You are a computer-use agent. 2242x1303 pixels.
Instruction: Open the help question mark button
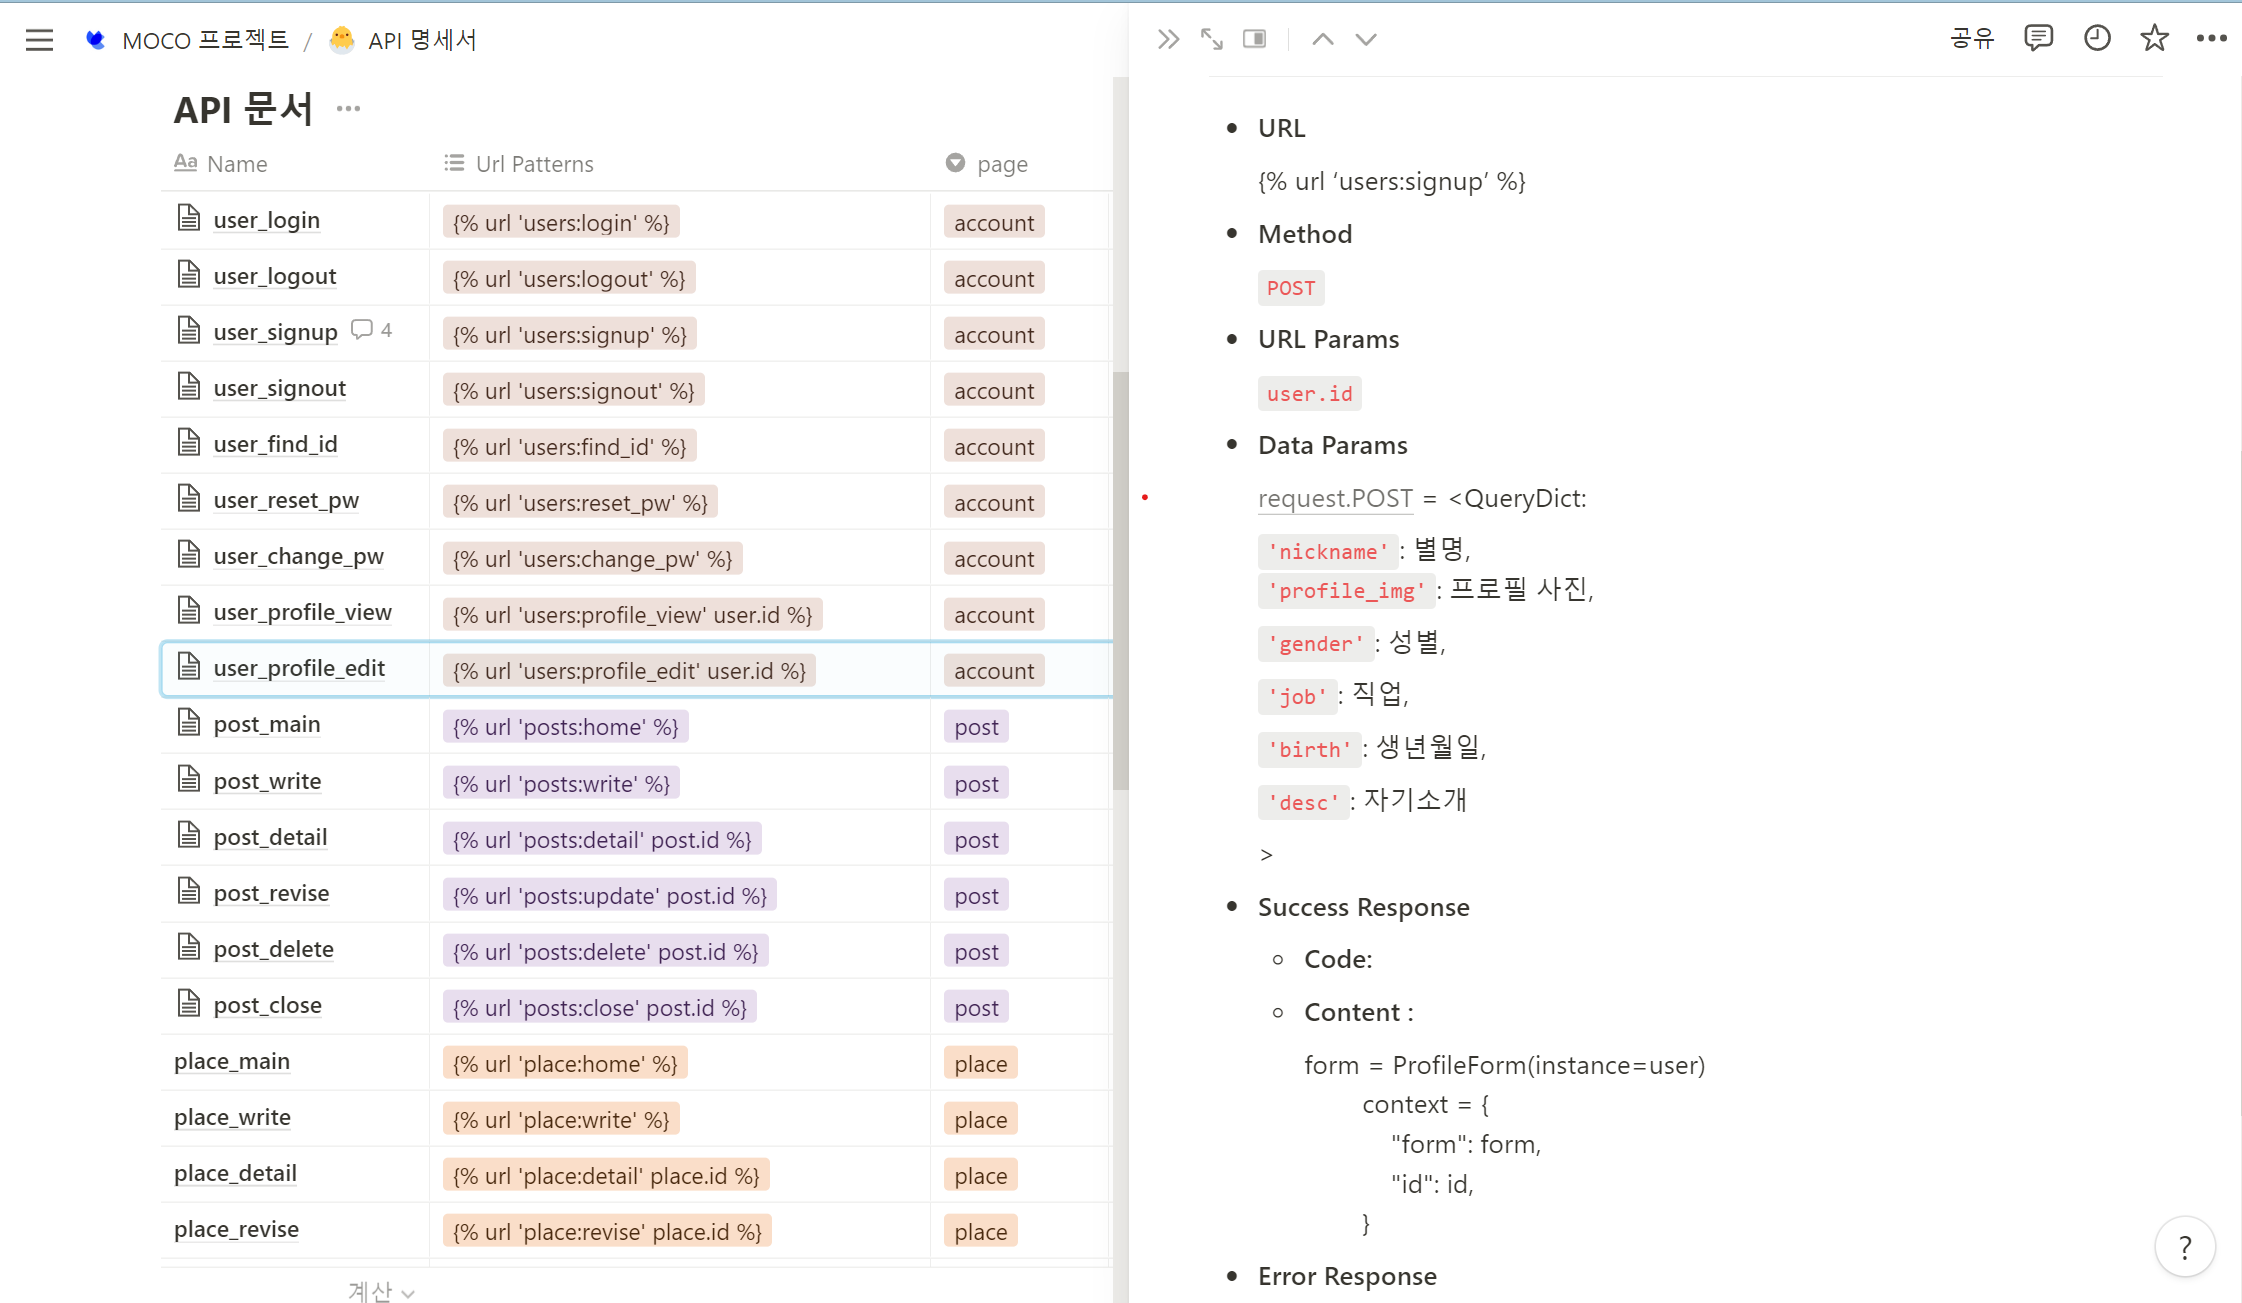(2184, 1247)
